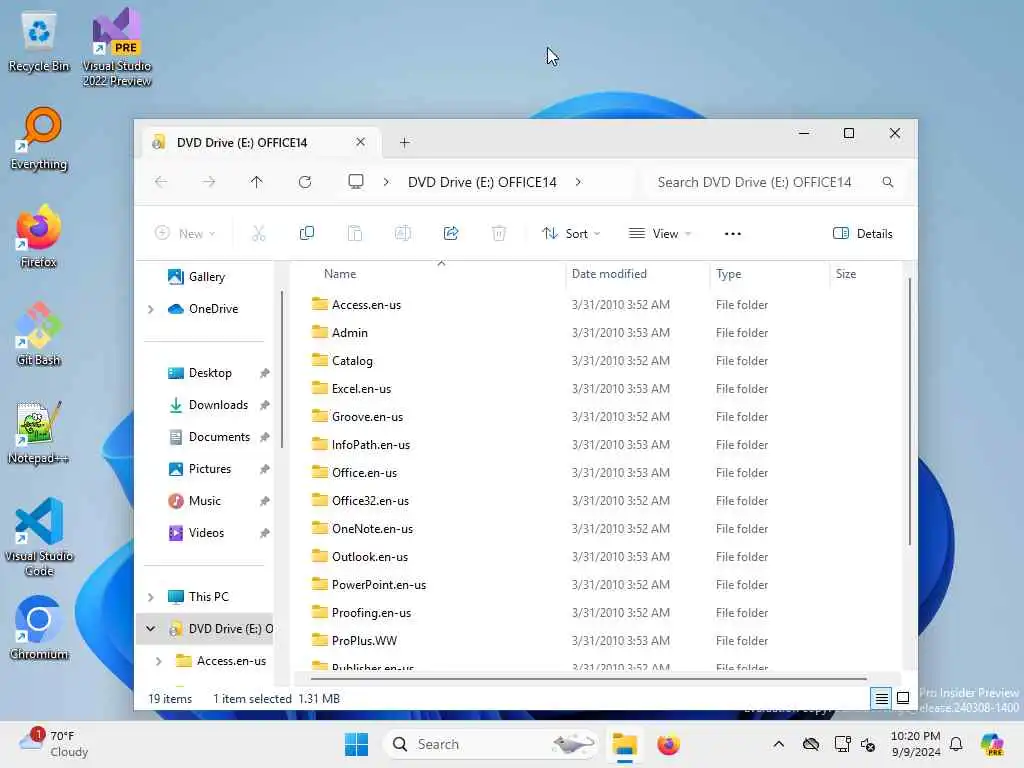Open Documents quick access link

tap(219, 437)
